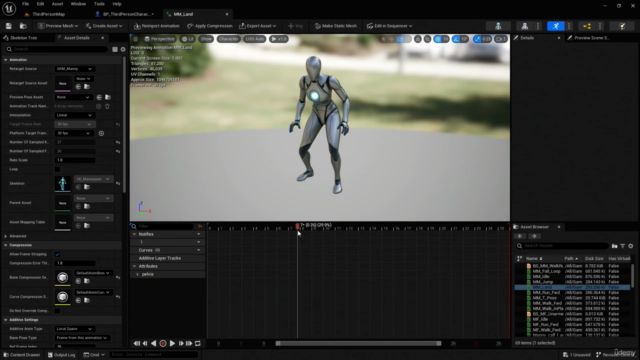
Task: Click the Asset Details grid view icon
Action: (115, 49)
